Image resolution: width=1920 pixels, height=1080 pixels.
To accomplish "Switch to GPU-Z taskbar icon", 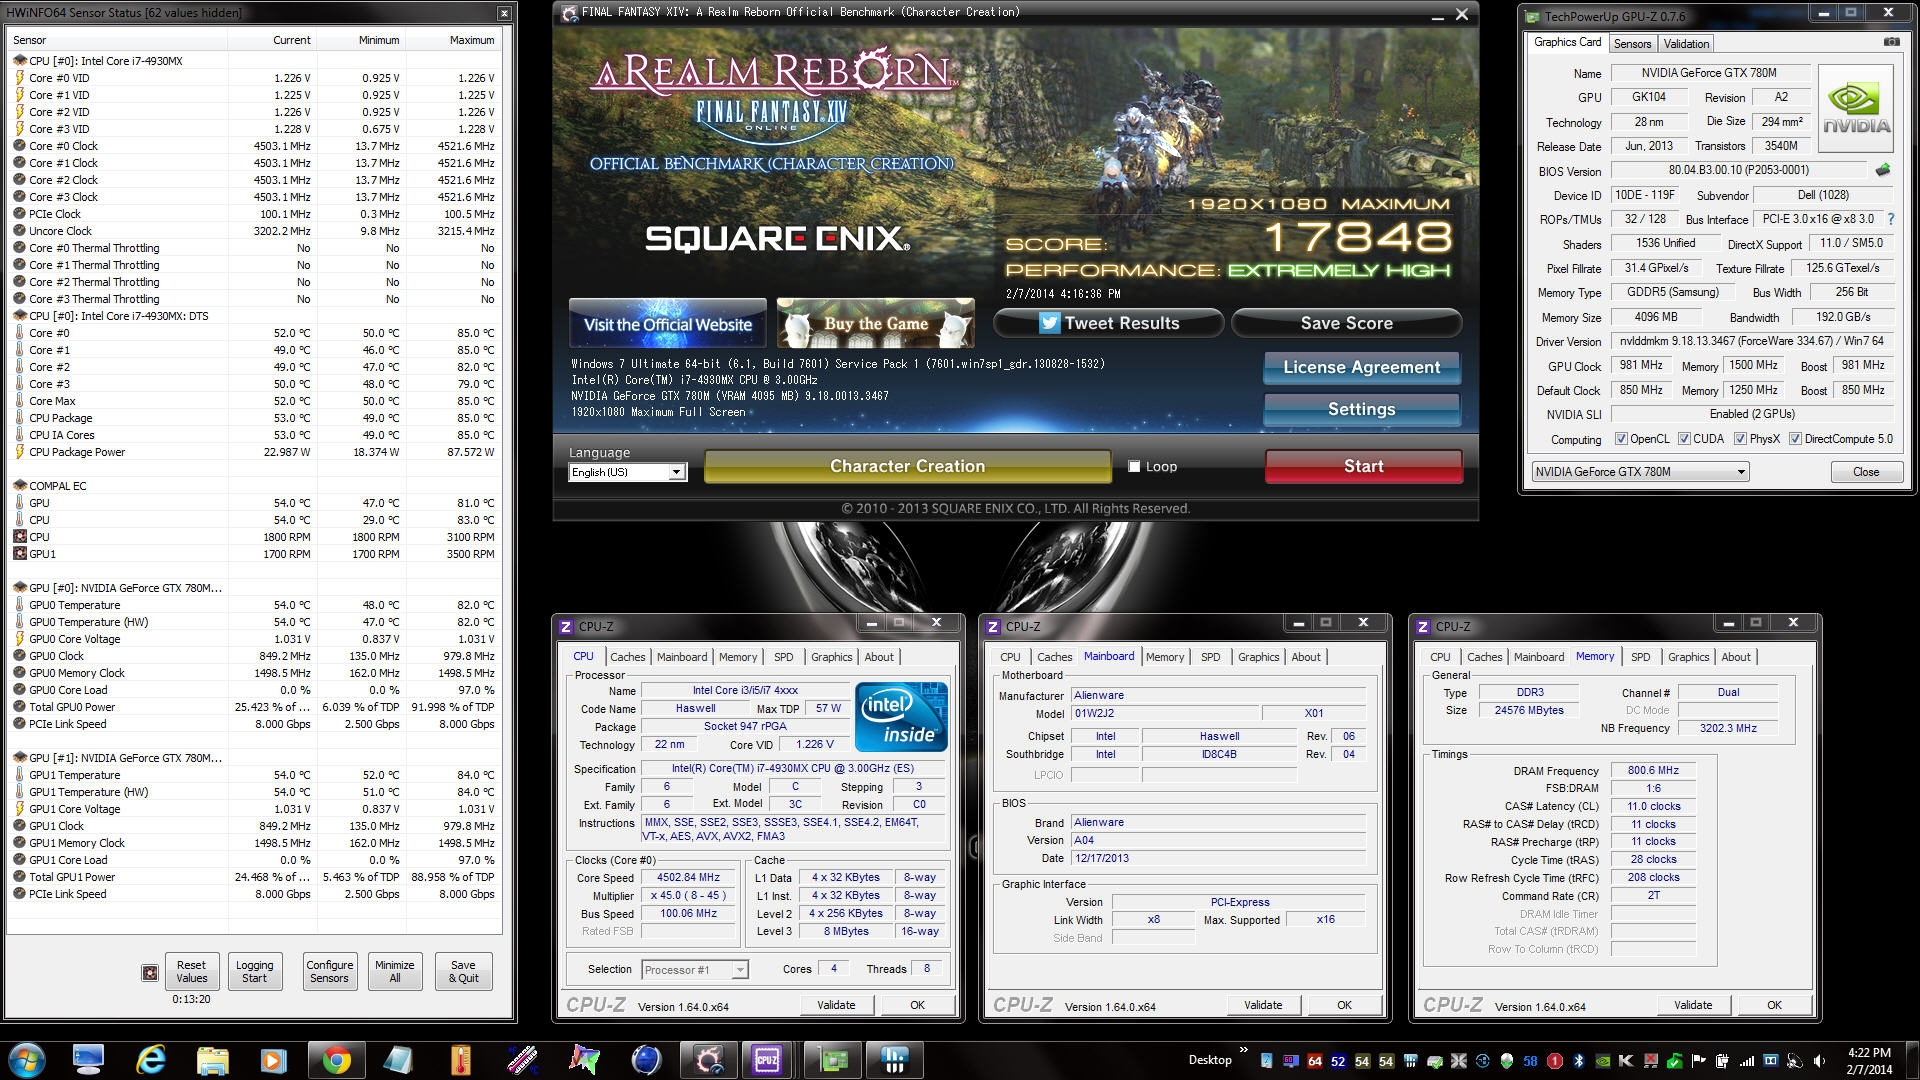I will click(832, 1060).
